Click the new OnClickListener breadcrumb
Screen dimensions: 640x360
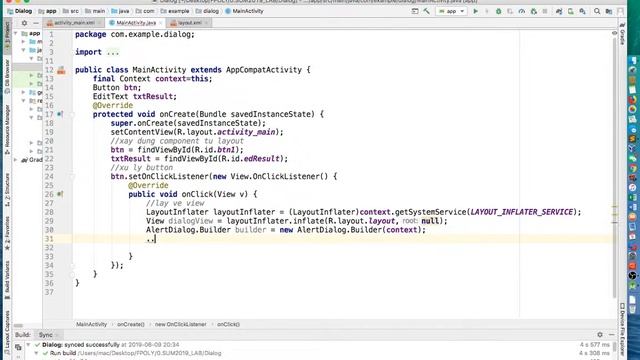[180, 324]
